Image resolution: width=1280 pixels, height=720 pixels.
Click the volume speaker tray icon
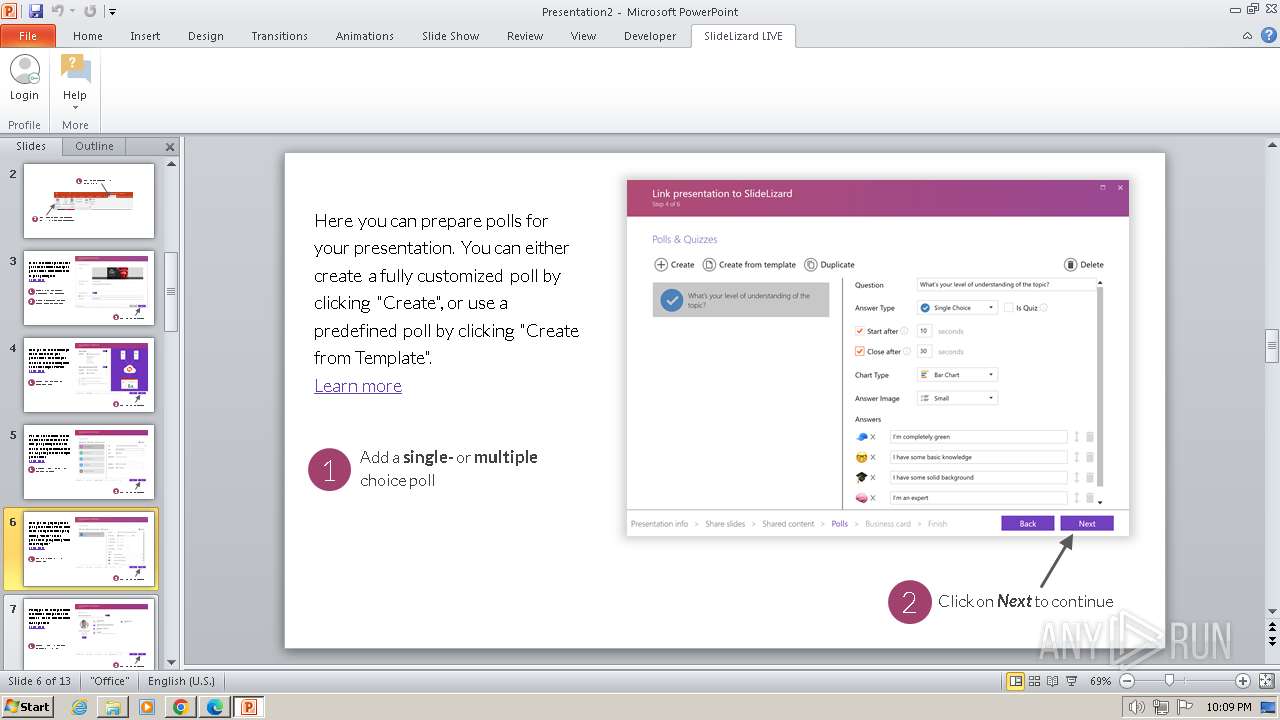point(1138,707)
